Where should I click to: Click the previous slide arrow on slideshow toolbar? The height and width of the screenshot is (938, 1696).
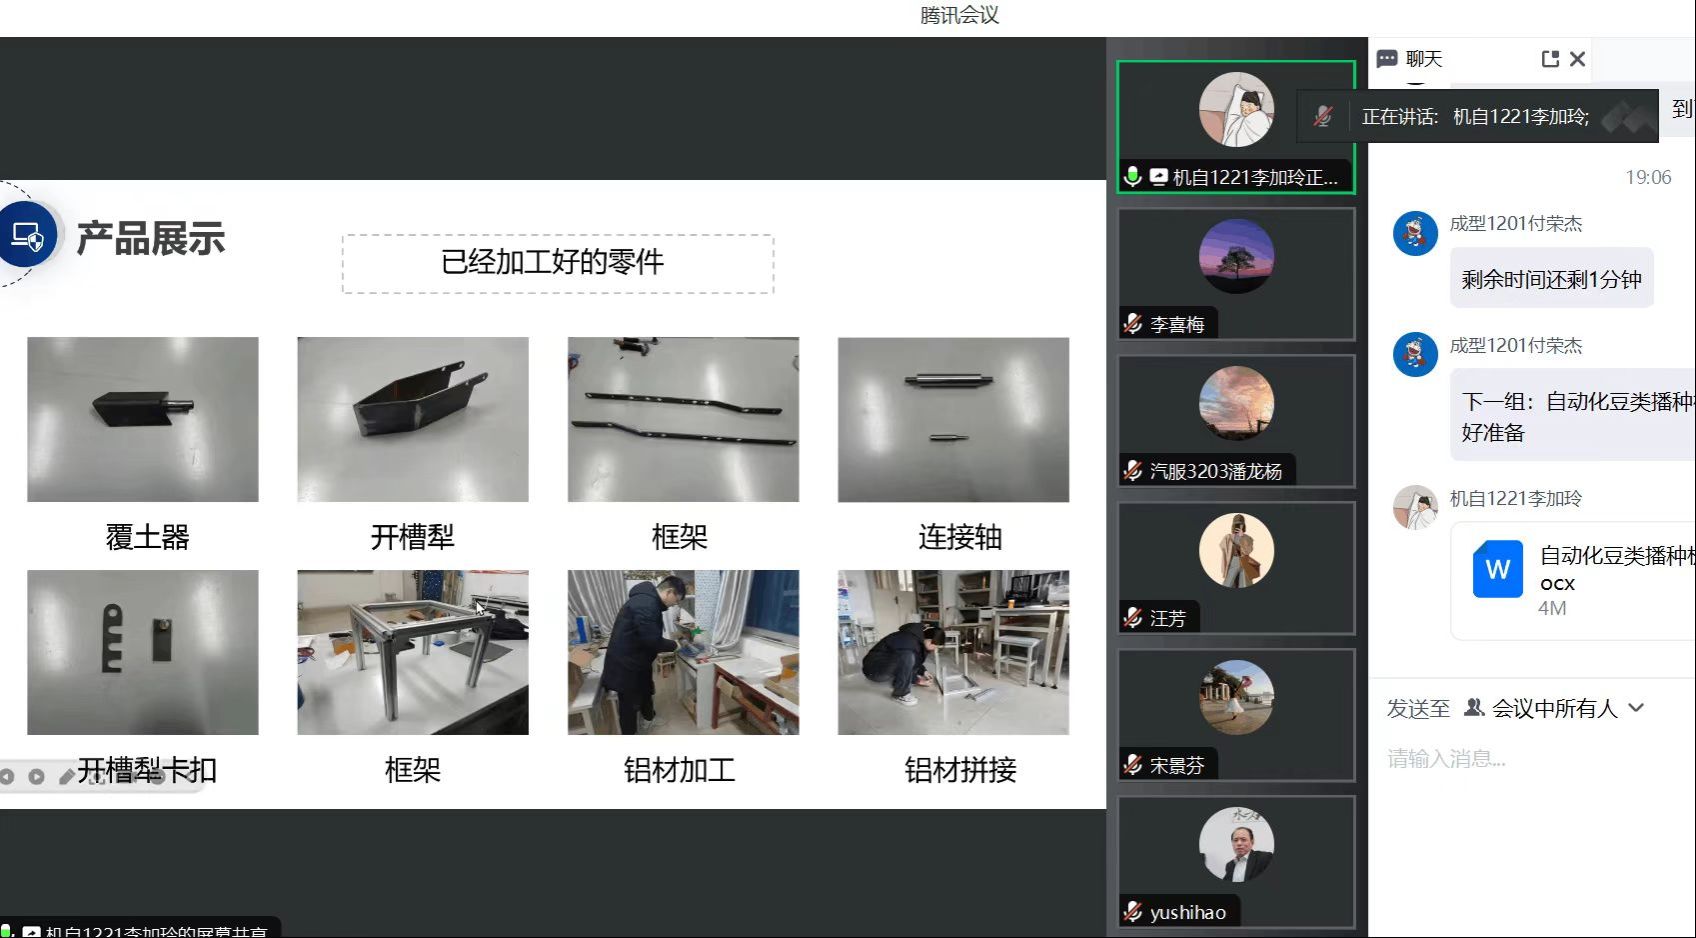click(x=8, y=776)
